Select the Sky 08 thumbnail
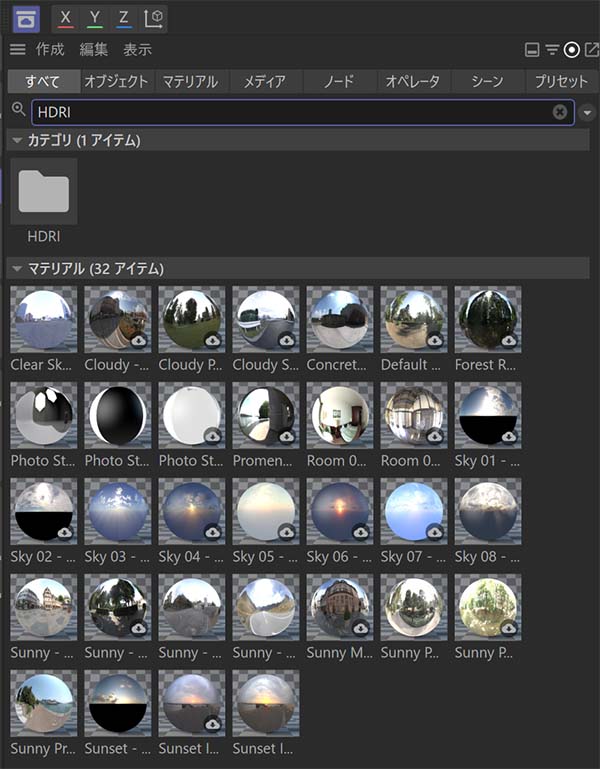 point(488,512)
